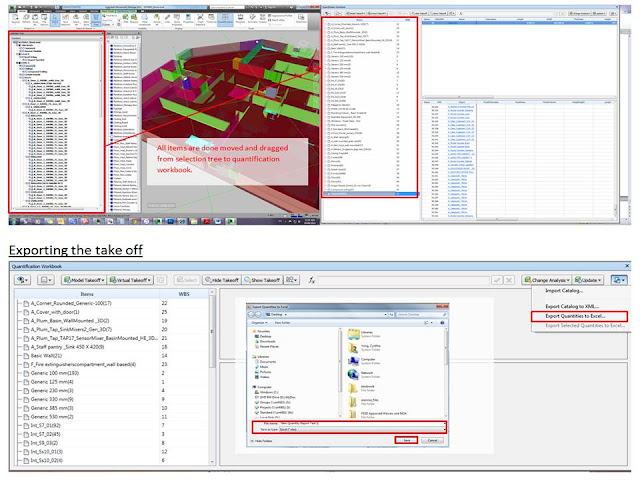Select item A_Staff pantry_Sink 450 X 420(9)
The height and width of the screenshot is (480, 640).
[x=67, y=347]
